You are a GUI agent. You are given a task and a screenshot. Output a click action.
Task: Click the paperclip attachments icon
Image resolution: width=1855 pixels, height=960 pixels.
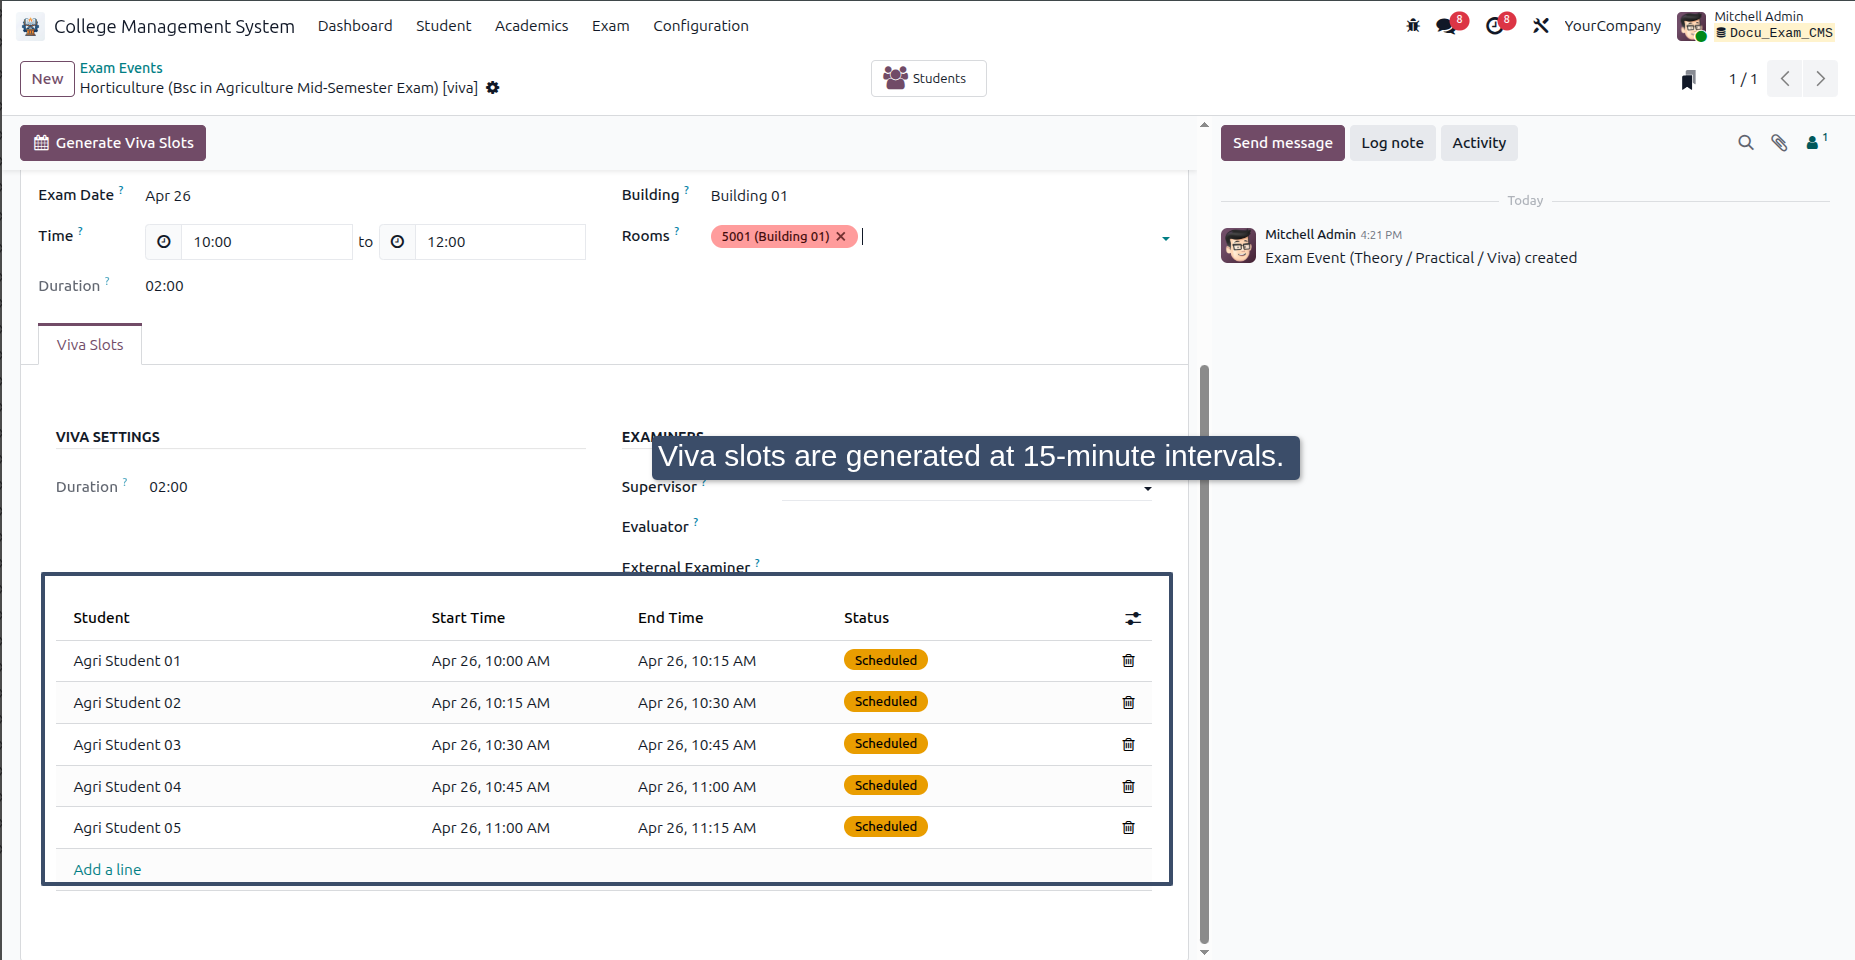point(1779,143)
